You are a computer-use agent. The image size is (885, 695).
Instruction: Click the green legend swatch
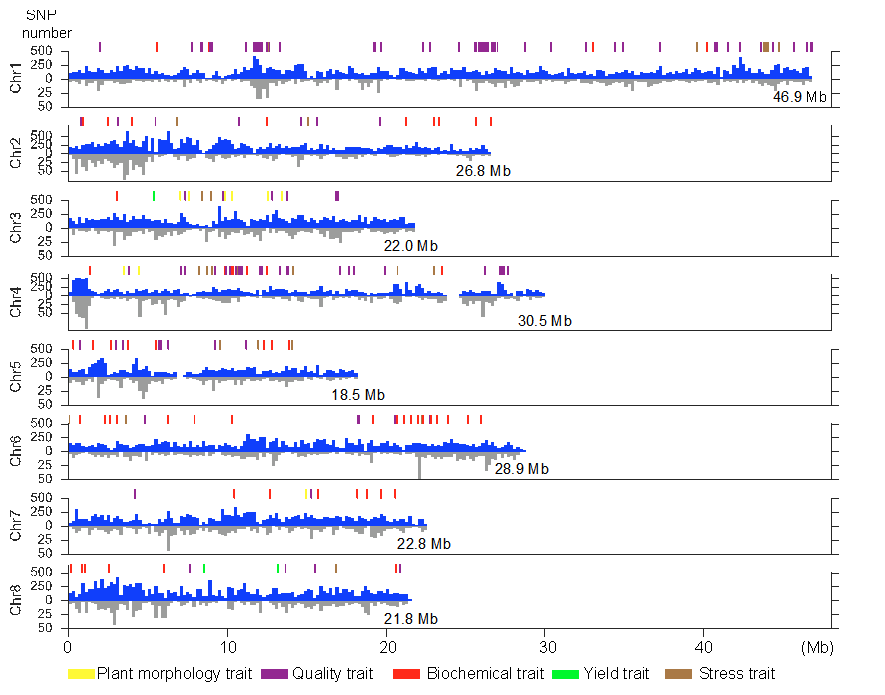click(565, 674)
